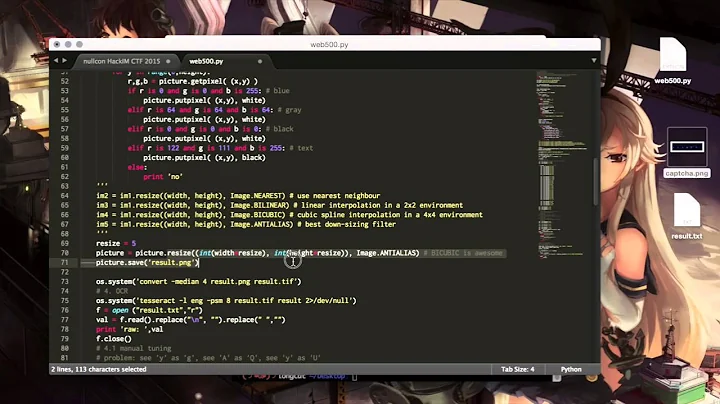Click the f.close() line
The width and height of the screenshot is (720, 404).
(x=113, y=339)
